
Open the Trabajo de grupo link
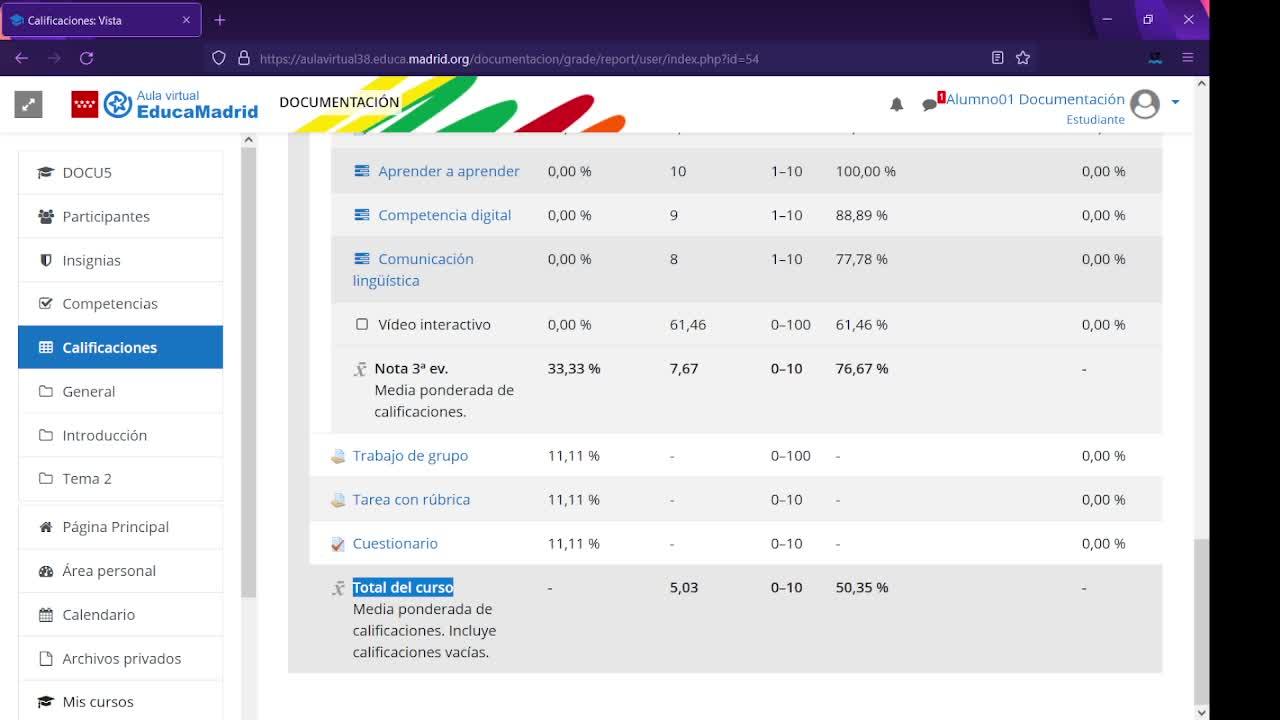click(x=410, y=456)
